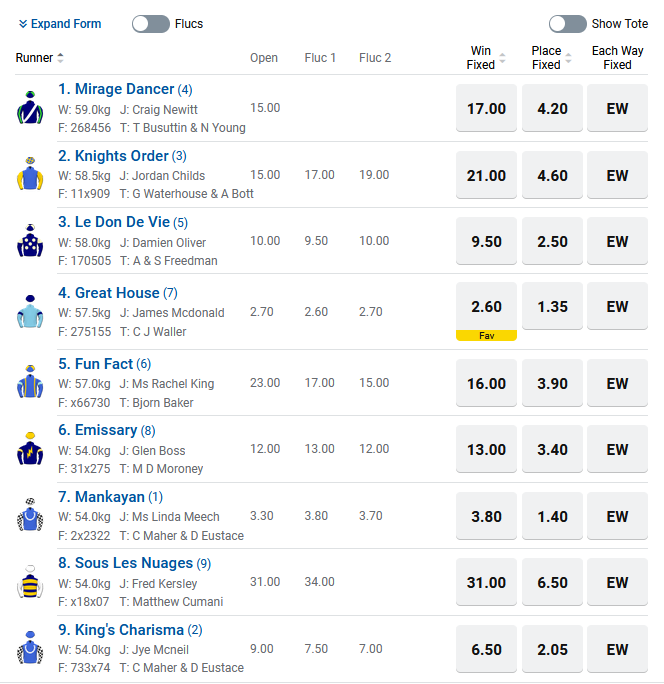Select Mankayan 1.40 place fixed odds
Image resolution: width=664 pixels, height=684 pixels.
552,516
